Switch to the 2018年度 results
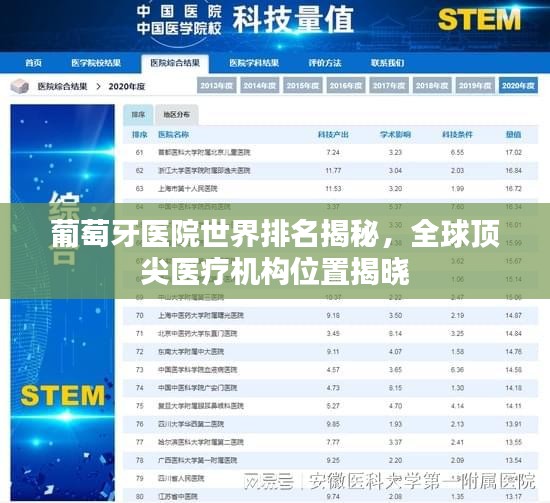550x503 pixels. (x=432, y=86)
